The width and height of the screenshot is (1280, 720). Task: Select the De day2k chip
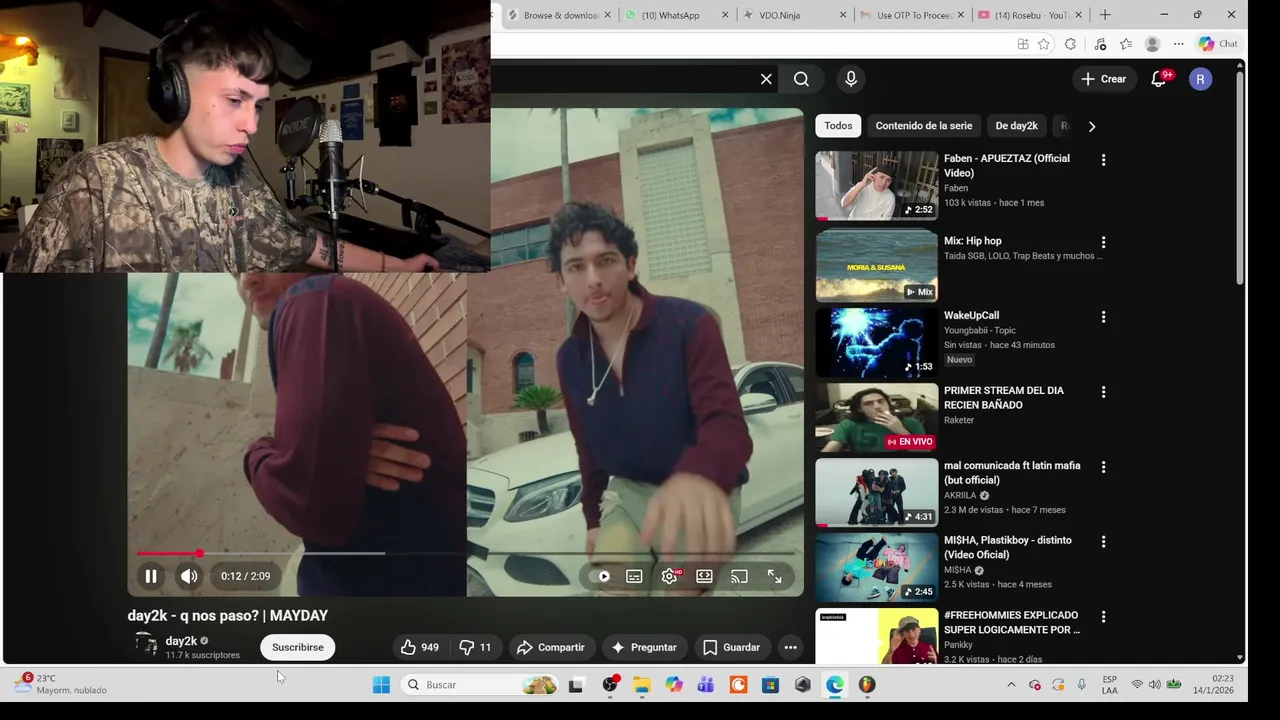[1016, 126]
